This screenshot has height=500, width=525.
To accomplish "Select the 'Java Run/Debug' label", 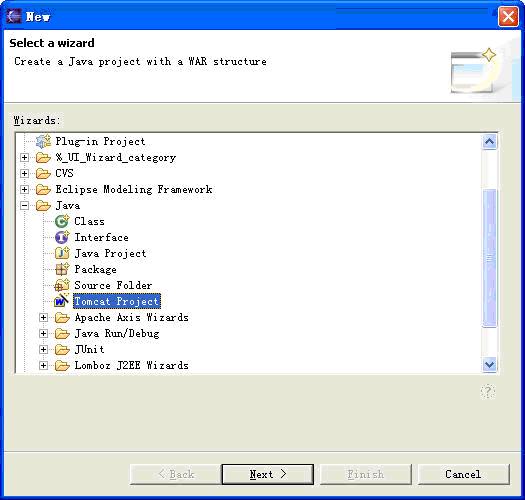I will point(117,334).
